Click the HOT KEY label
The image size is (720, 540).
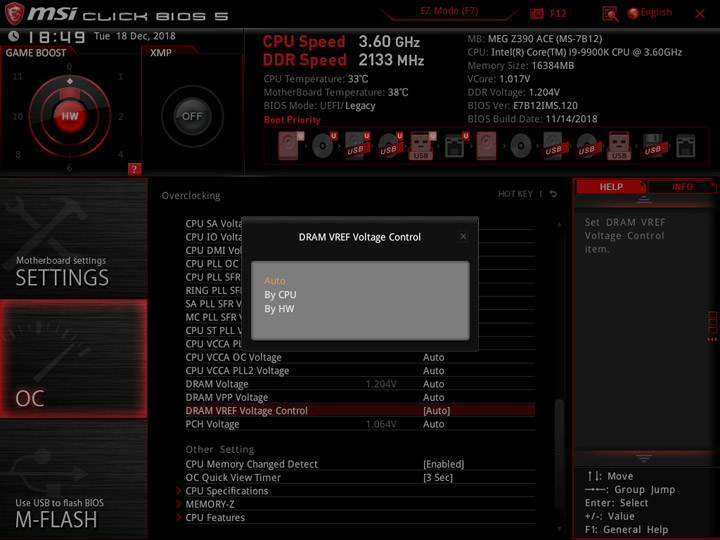click(x=515, y=194)
